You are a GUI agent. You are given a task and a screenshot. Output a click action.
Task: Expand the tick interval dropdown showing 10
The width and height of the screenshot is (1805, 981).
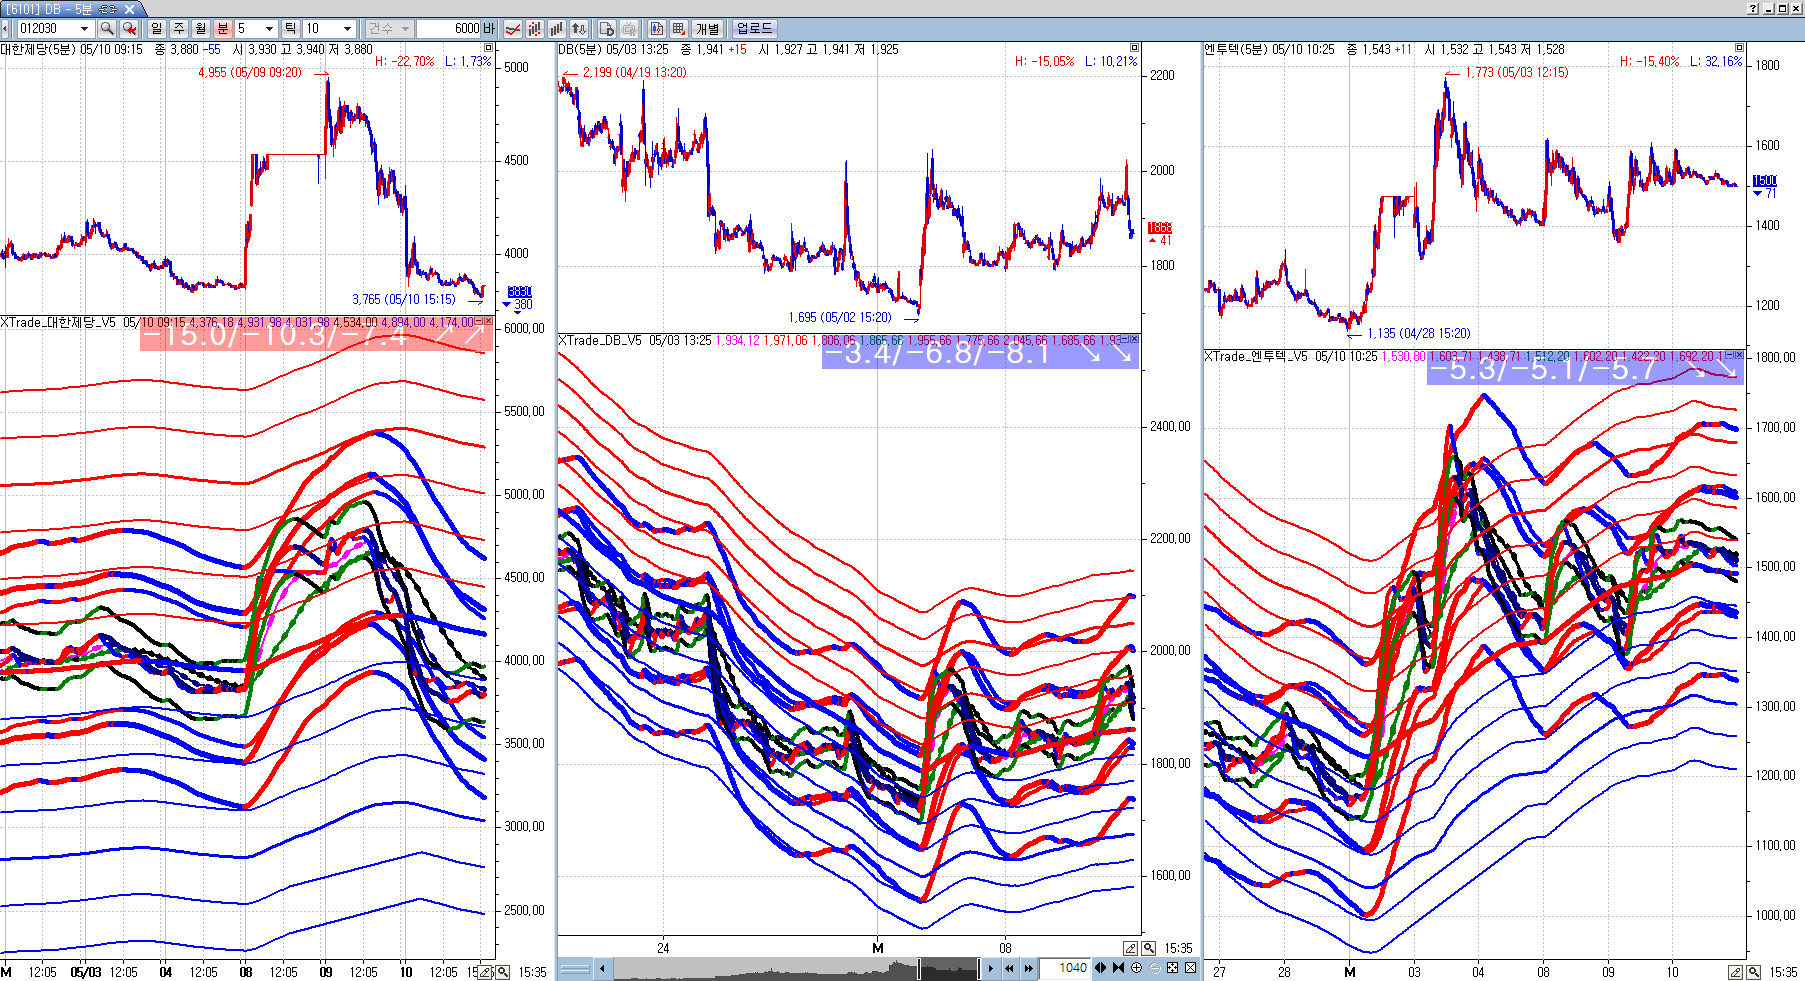coord(347,29)
